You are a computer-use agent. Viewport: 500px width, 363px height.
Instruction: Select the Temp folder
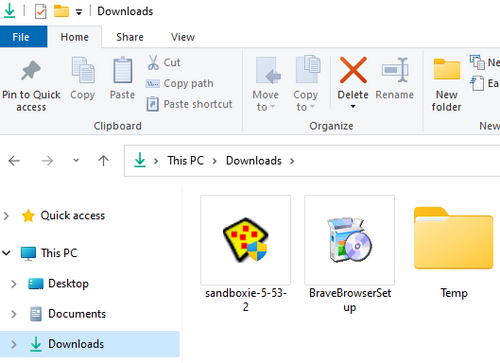point(454,239)
